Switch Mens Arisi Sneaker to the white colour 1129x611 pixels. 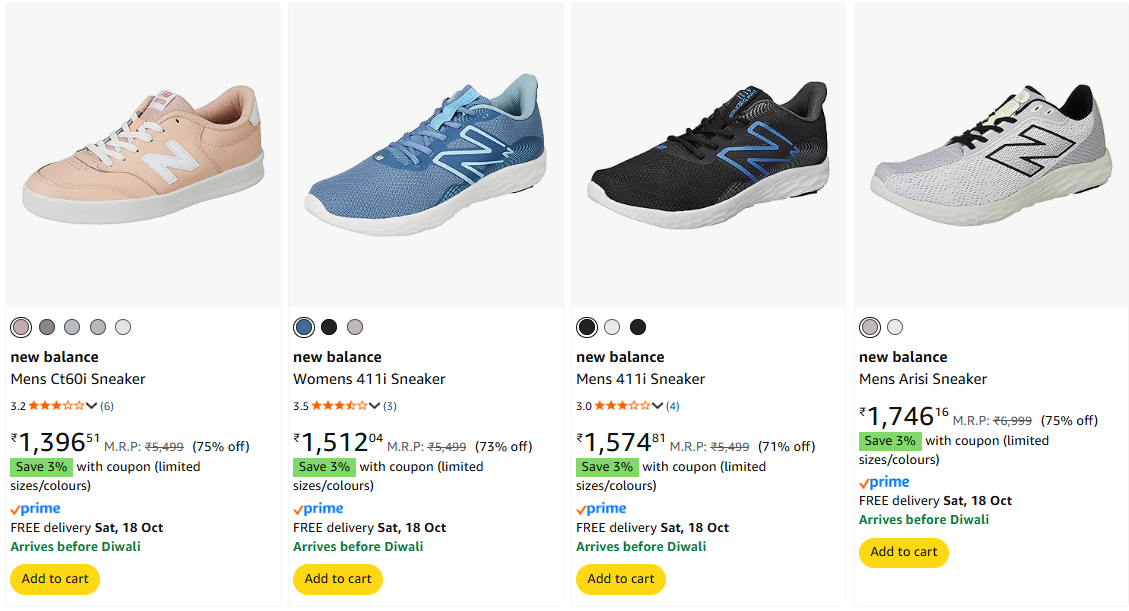tap(895, 327)
